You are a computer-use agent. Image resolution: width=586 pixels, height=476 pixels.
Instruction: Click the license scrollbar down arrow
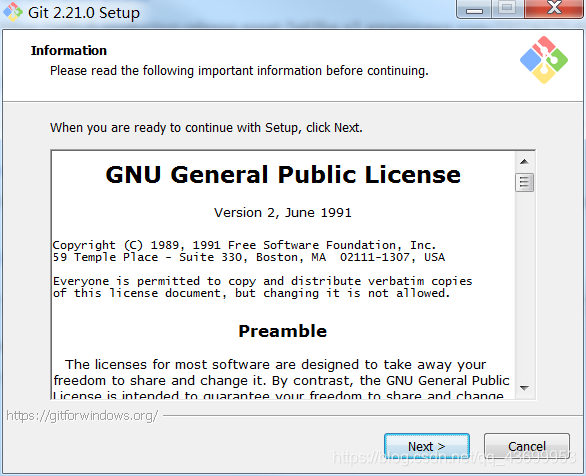524,388
